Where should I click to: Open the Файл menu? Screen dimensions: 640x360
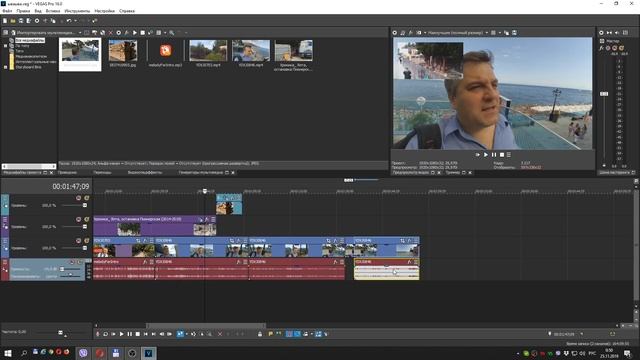coord(7,11)
